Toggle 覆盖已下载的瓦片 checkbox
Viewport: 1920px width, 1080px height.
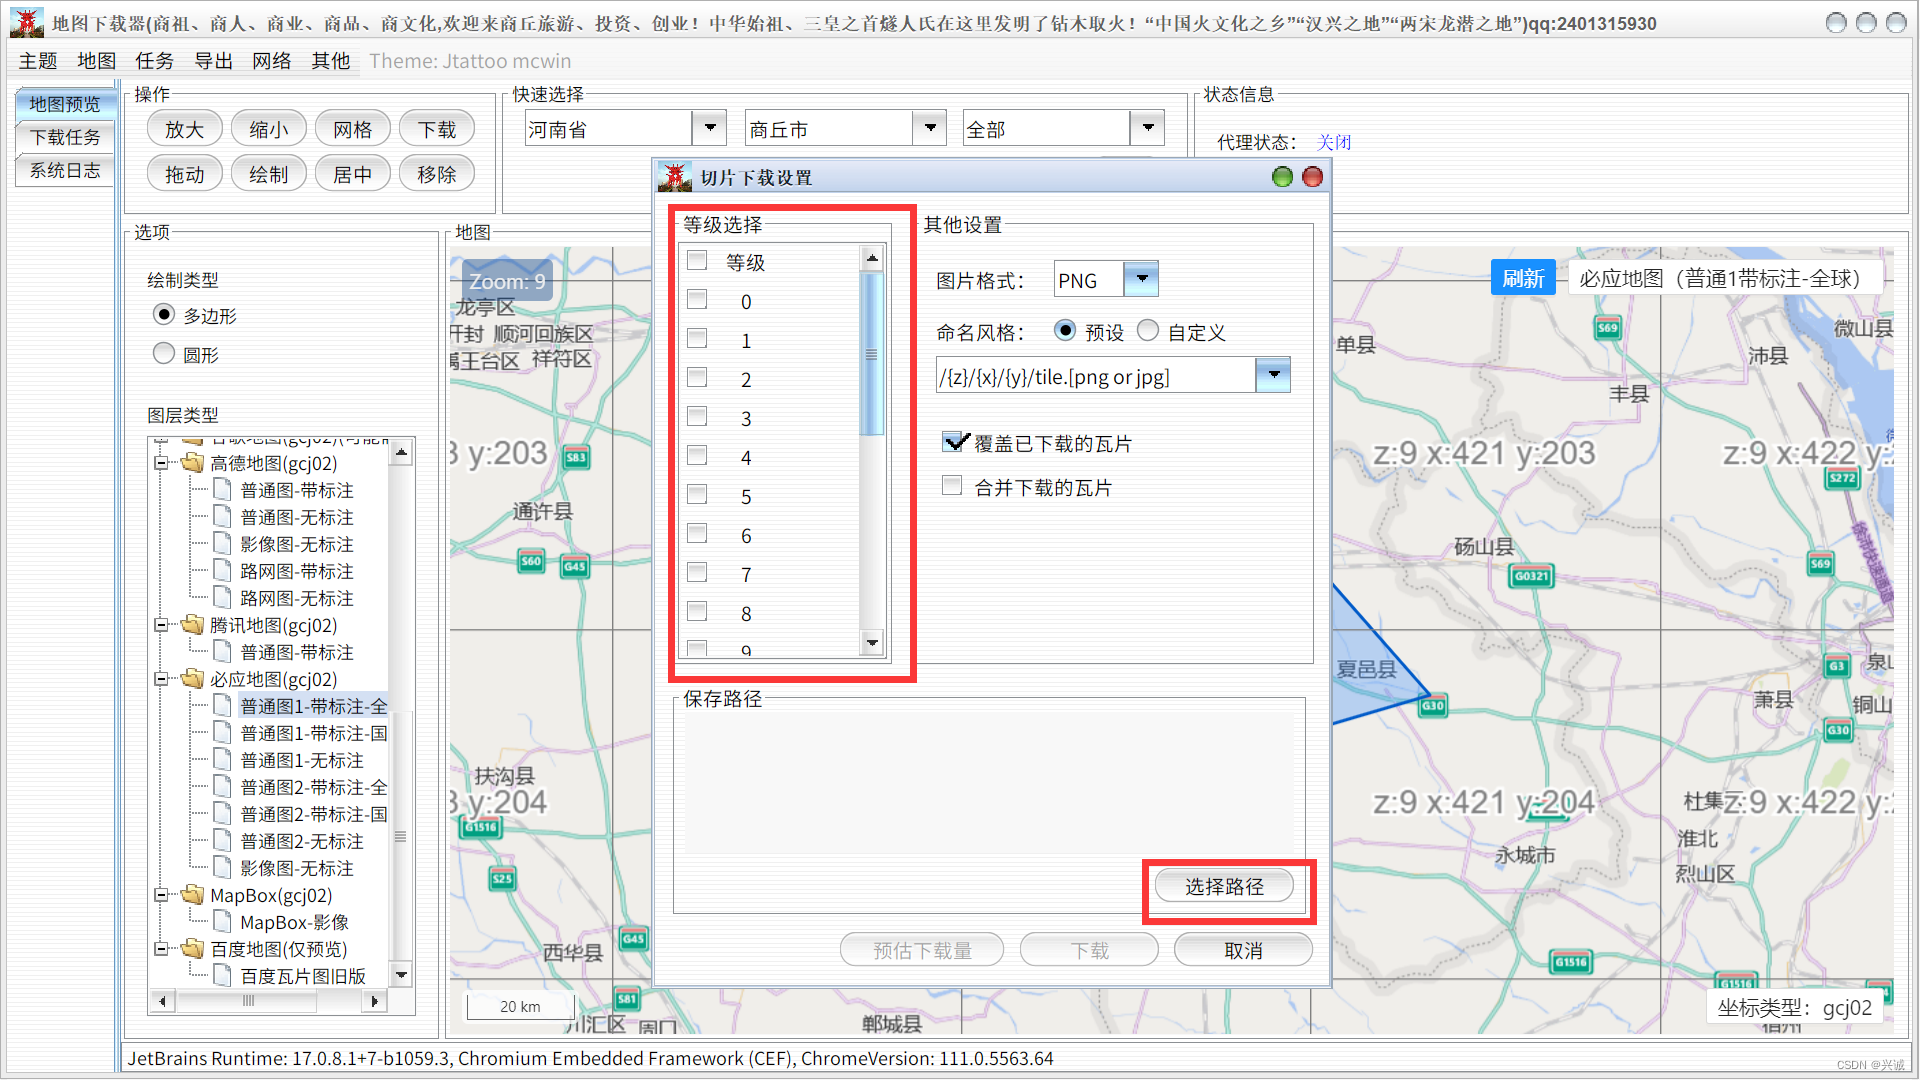(x=953, y=441)
